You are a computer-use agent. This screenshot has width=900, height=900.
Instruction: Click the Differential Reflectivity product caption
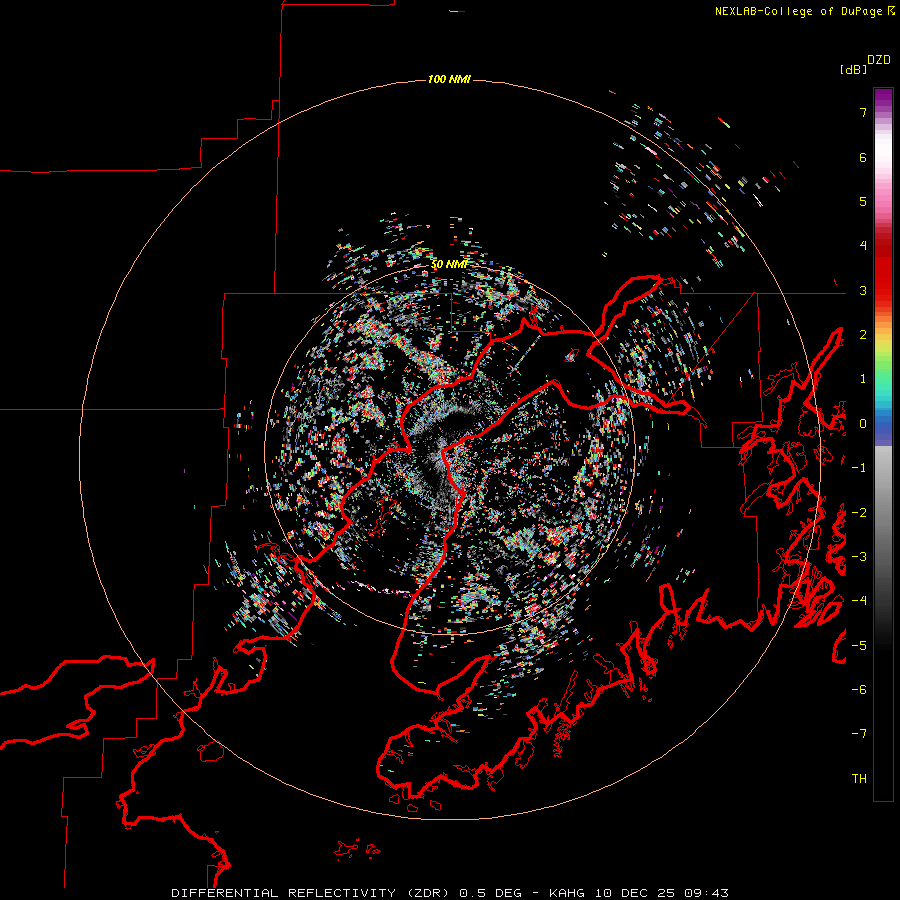pos(449,893)
